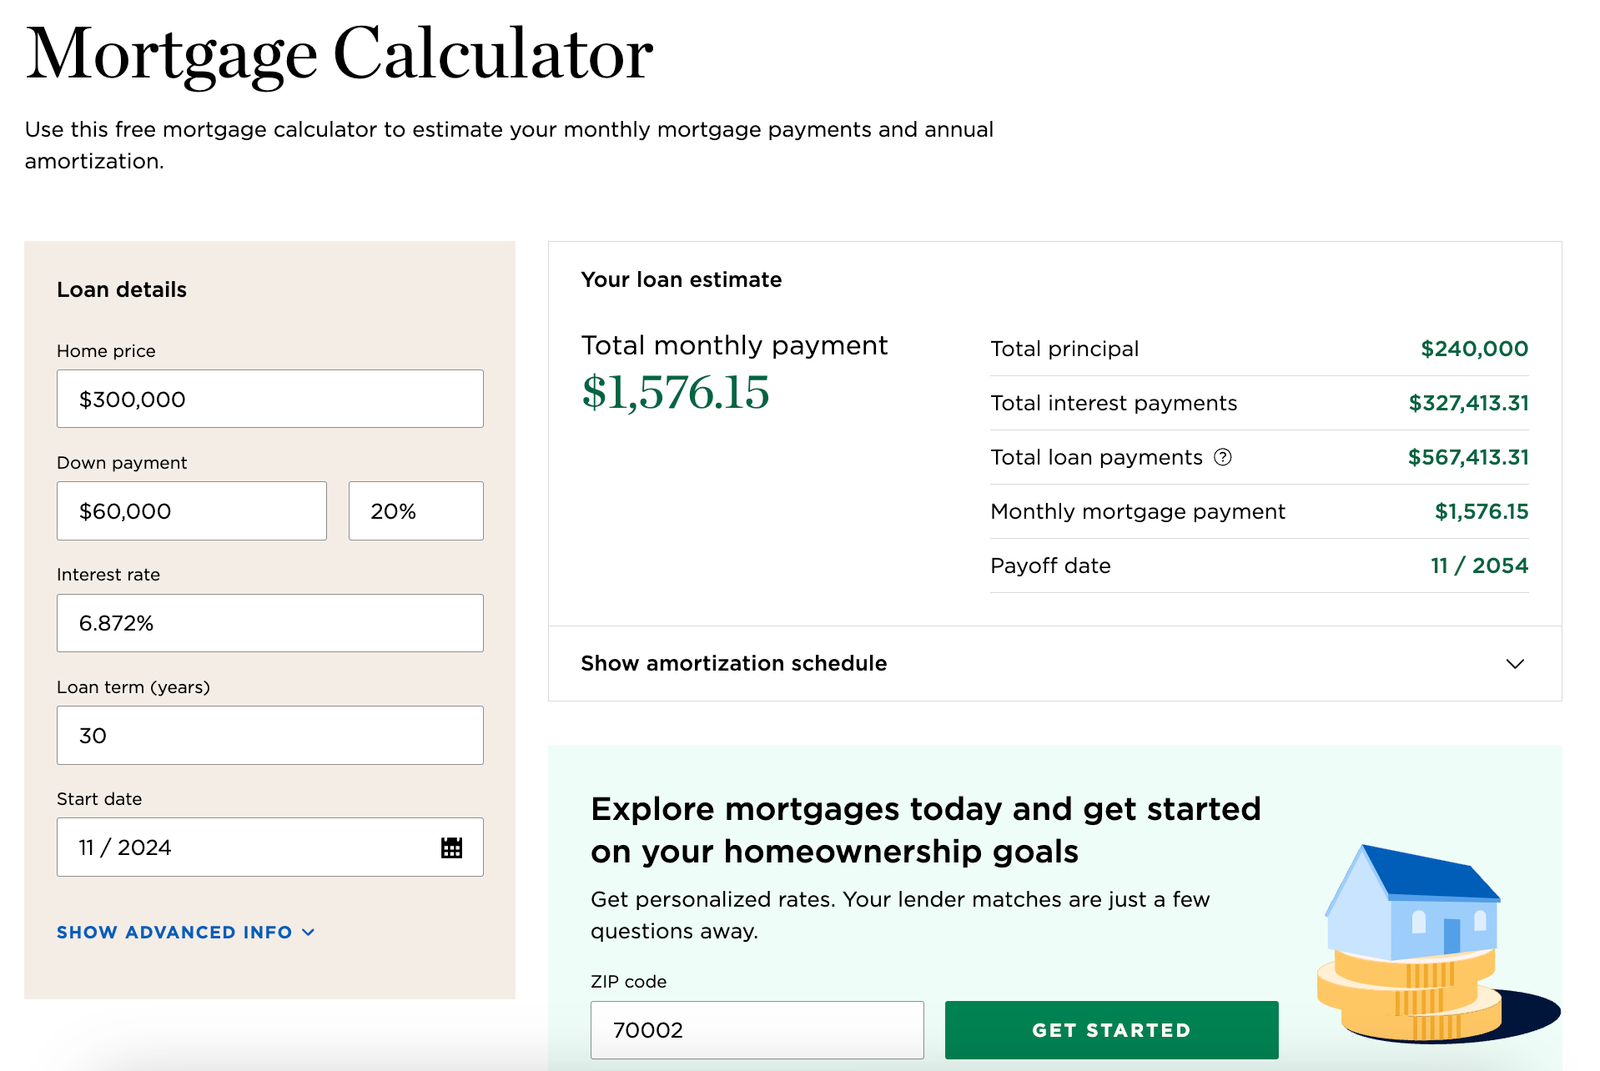Screen dimensions: 1600x1071
Task: Click the Loan details heading
Action: (x=121, y=289)
